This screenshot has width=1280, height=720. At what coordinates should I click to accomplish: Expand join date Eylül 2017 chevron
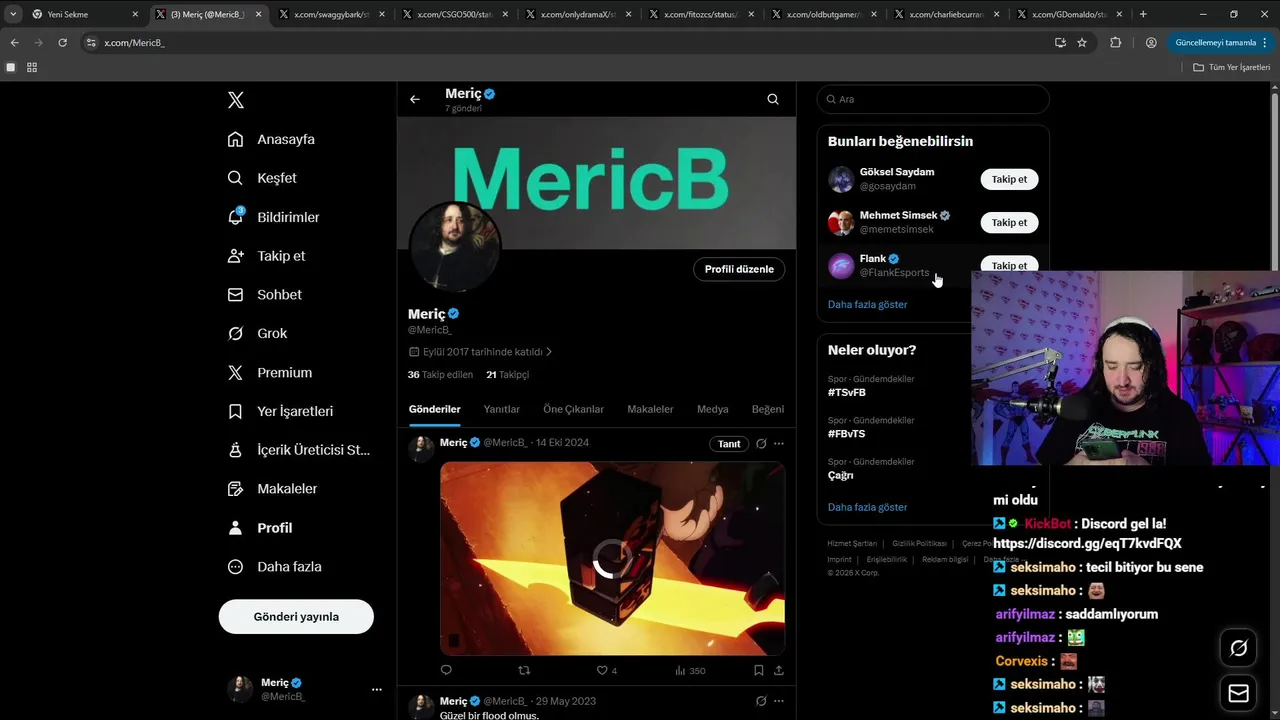549,352
